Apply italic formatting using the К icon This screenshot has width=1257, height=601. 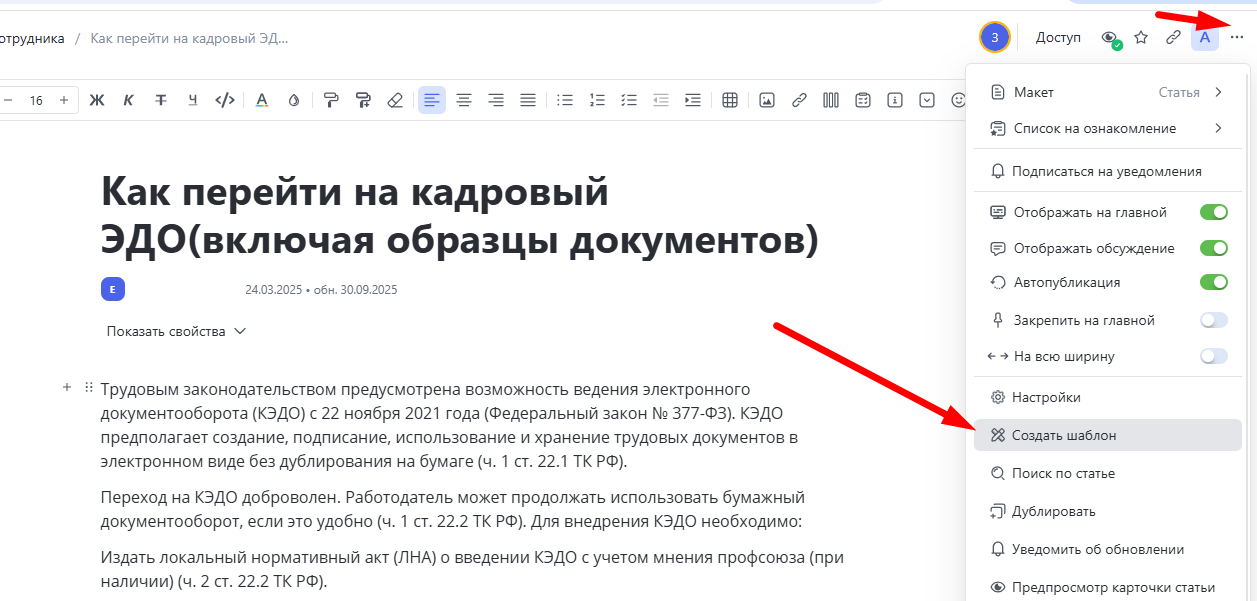[128, 99]
